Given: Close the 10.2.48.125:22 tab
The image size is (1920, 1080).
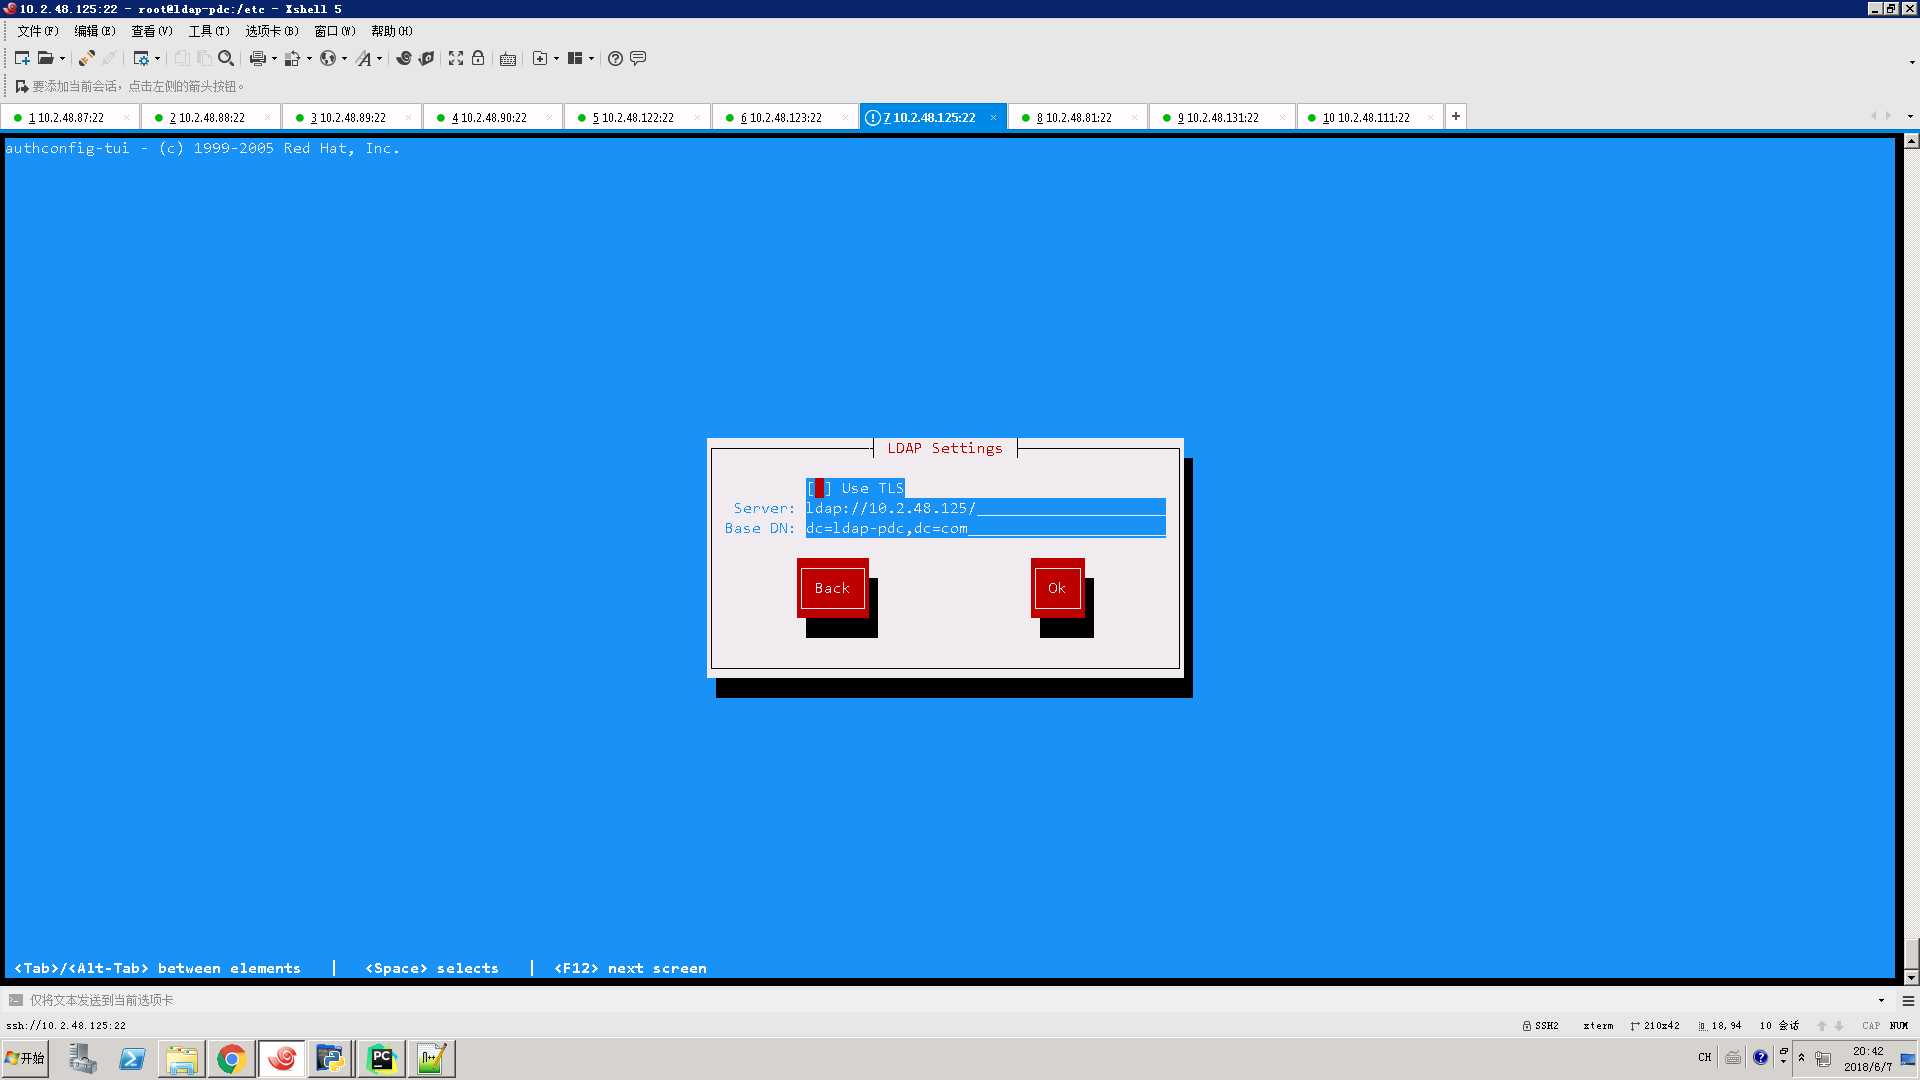Looking at the screenshot, I should pos(993,118).
